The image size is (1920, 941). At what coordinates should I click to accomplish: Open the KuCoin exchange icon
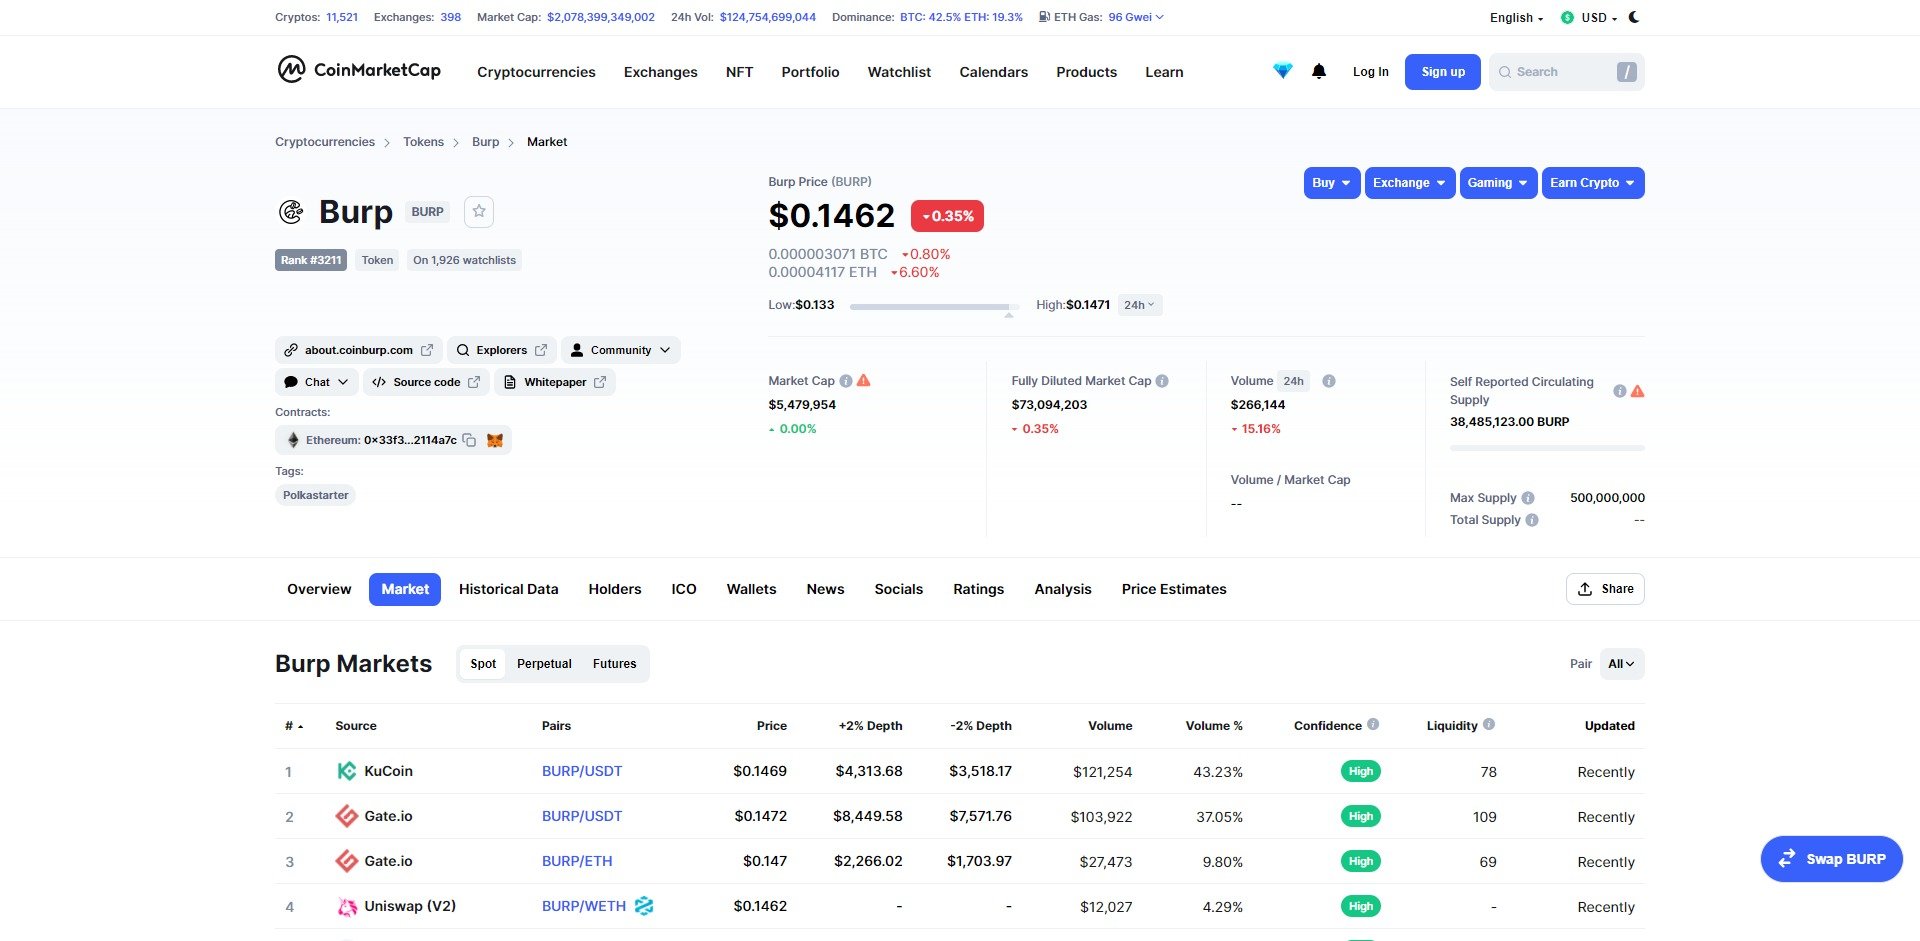tap(347, 771)
